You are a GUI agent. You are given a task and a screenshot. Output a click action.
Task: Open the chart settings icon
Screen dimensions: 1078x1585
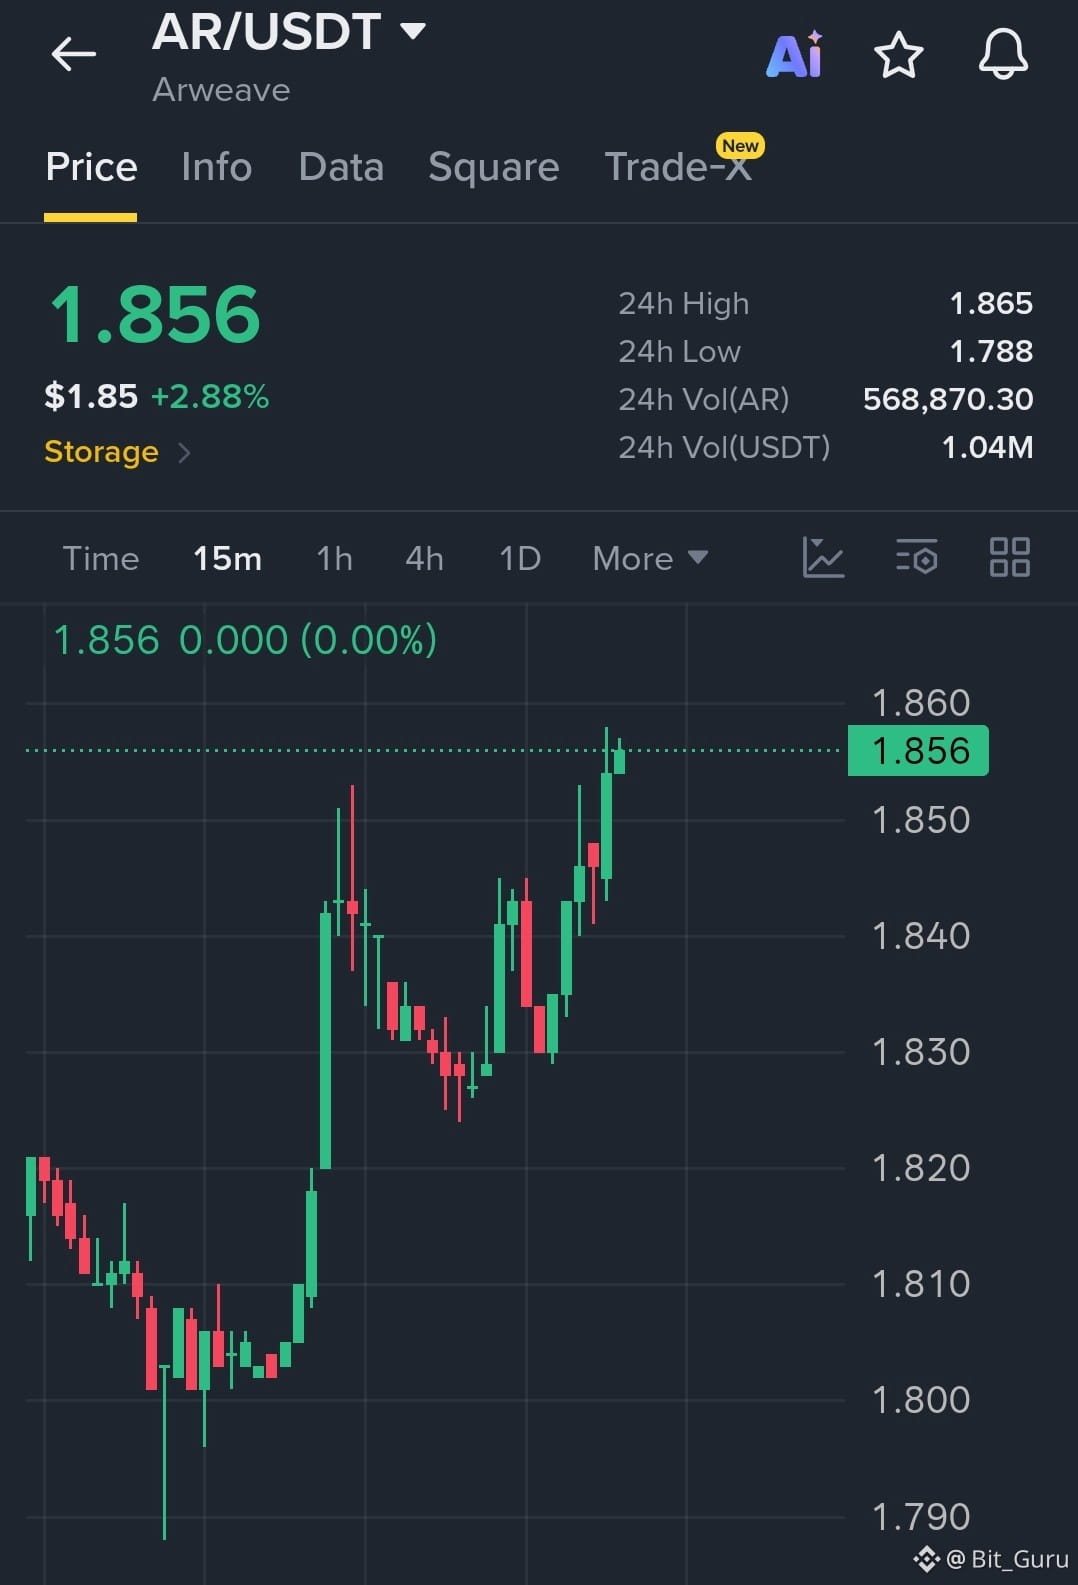pos(916,557)
